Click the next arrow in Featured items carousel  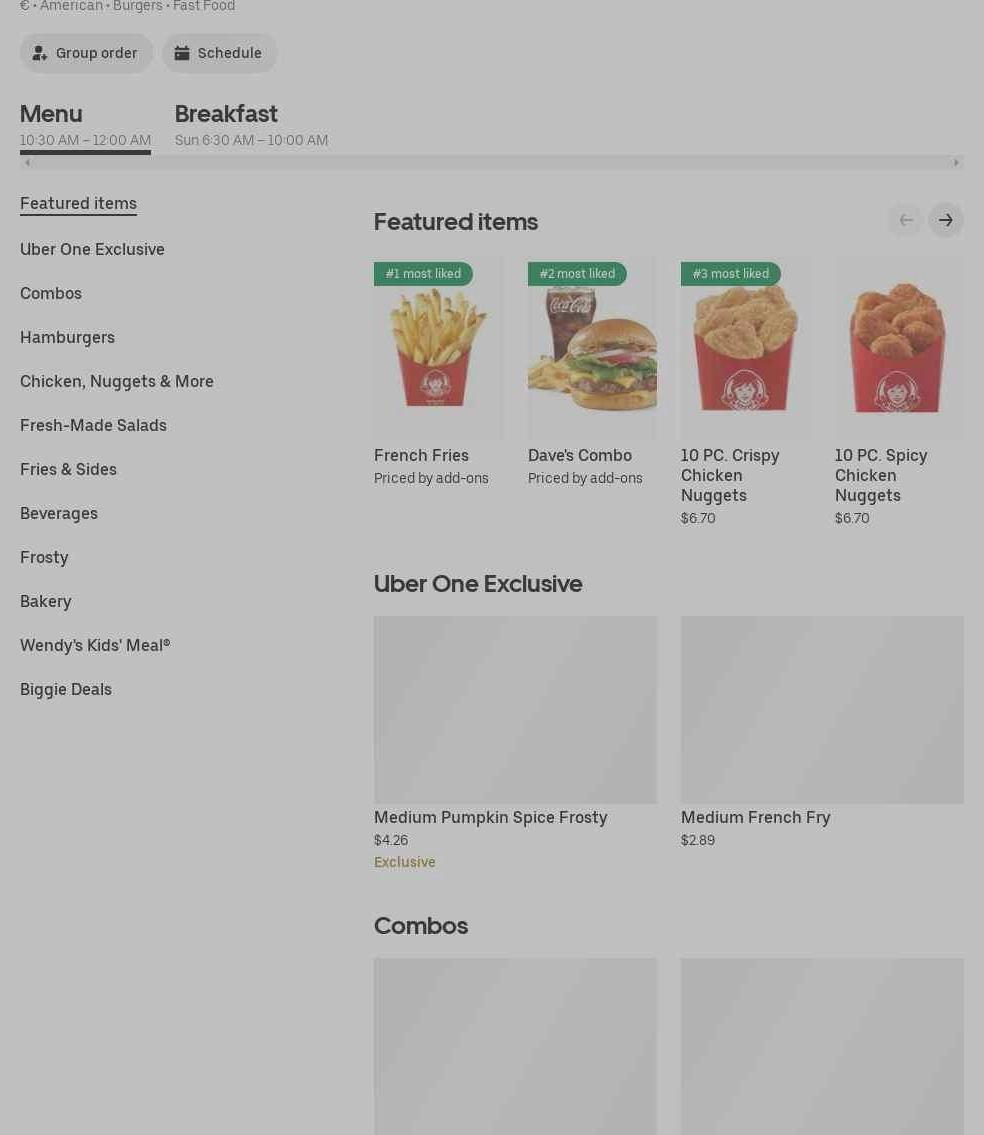point(946,220)
